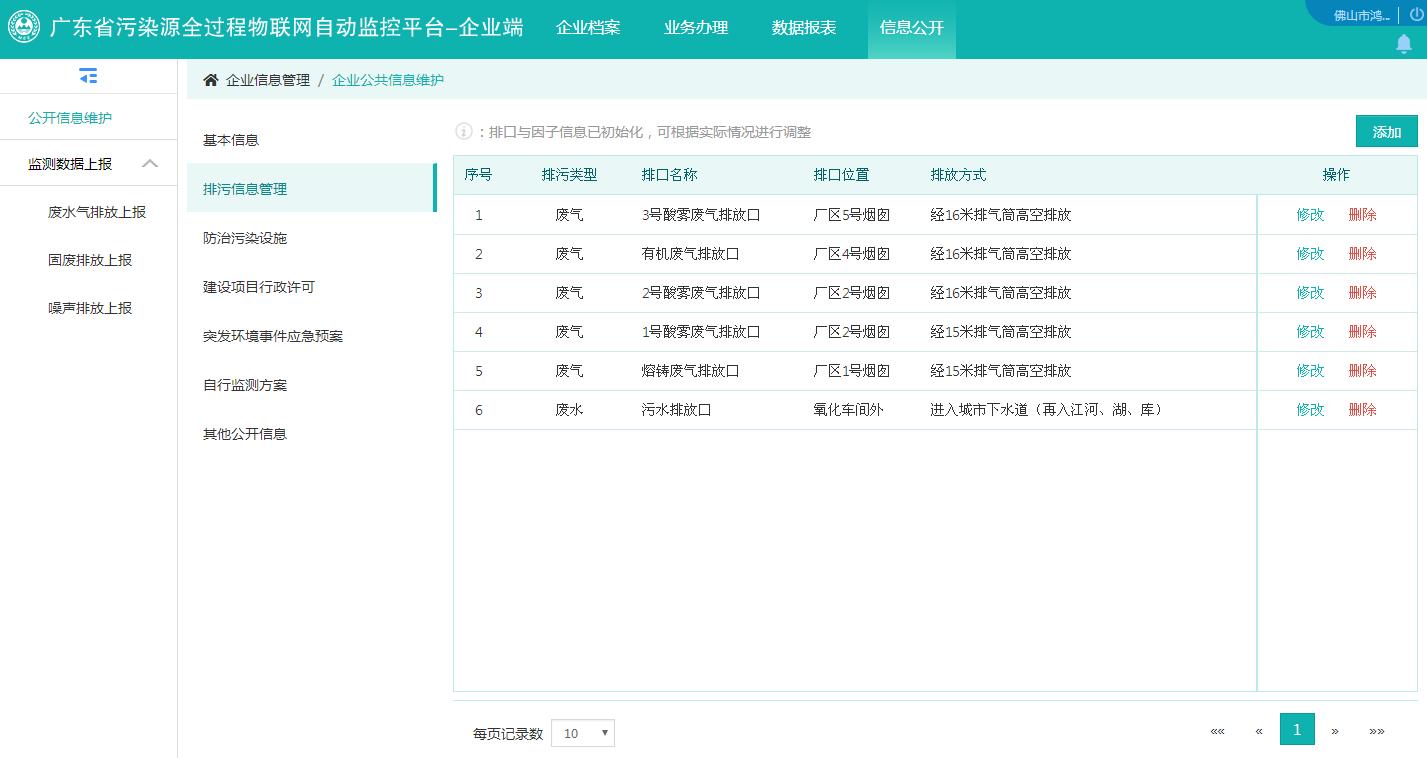Open notifications with the bell icon
The width and height of the screenshot is (1427, 758).
(x=1404, y=44)
